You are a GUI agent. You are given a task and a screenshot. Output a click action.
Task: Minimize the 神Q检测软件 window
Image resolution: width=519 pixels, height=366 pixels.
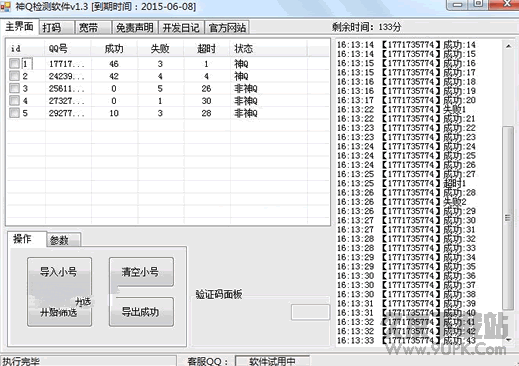[458, 4]
